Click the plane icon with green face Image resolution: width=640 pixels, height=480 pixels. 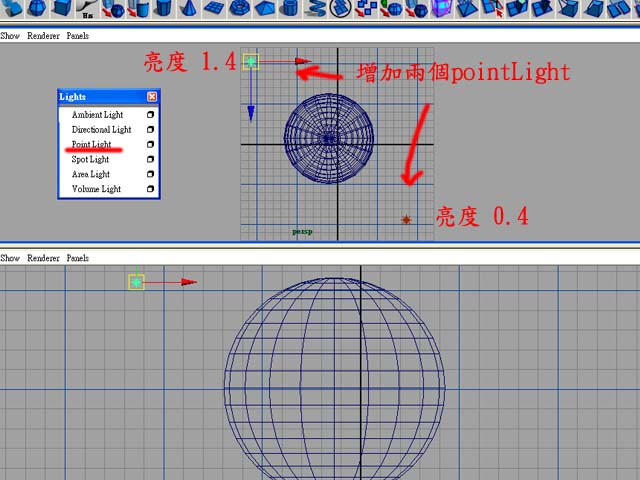tap(517, 8)
